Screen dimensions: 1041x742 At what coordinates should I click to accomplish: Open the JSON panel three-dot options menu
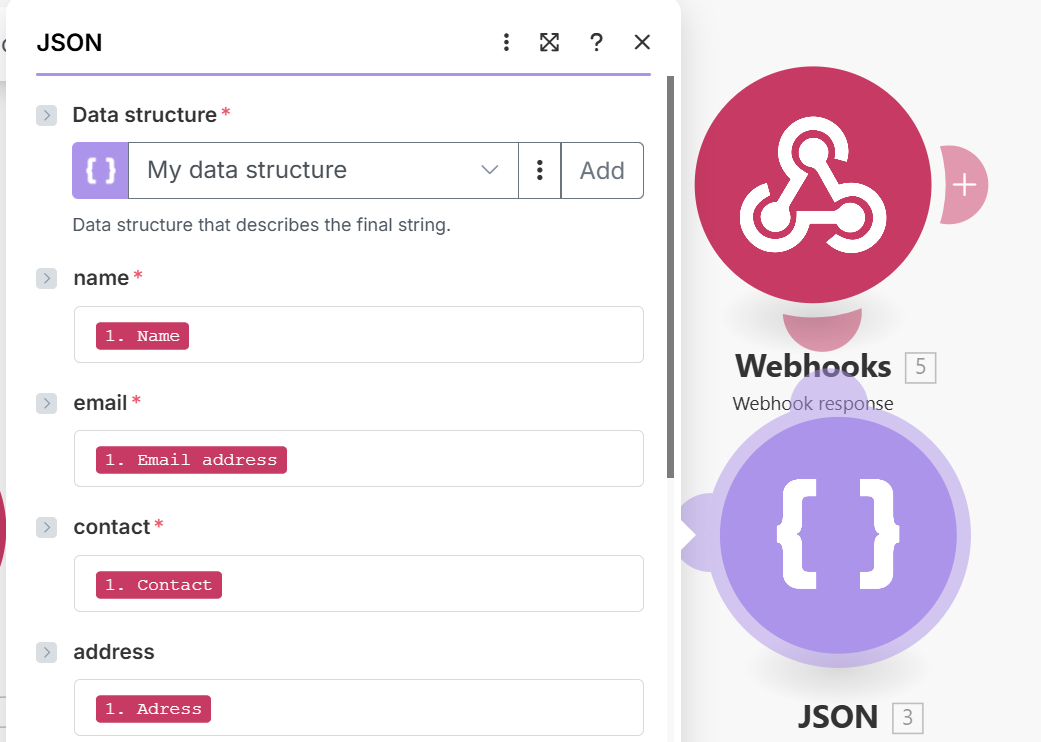pyautogui.click(x=506, y=42)
